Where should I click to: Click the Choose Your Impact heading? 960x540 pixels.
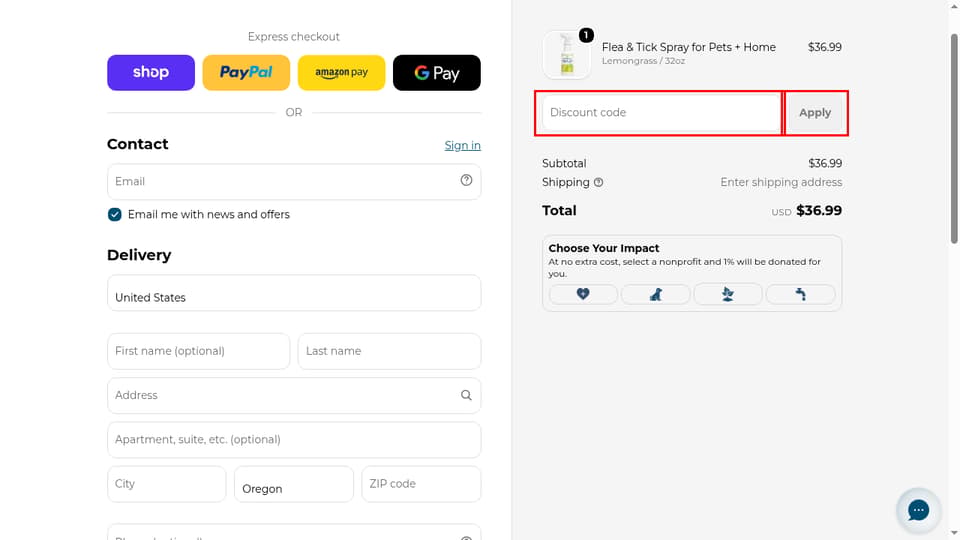(x=604, y=248)
